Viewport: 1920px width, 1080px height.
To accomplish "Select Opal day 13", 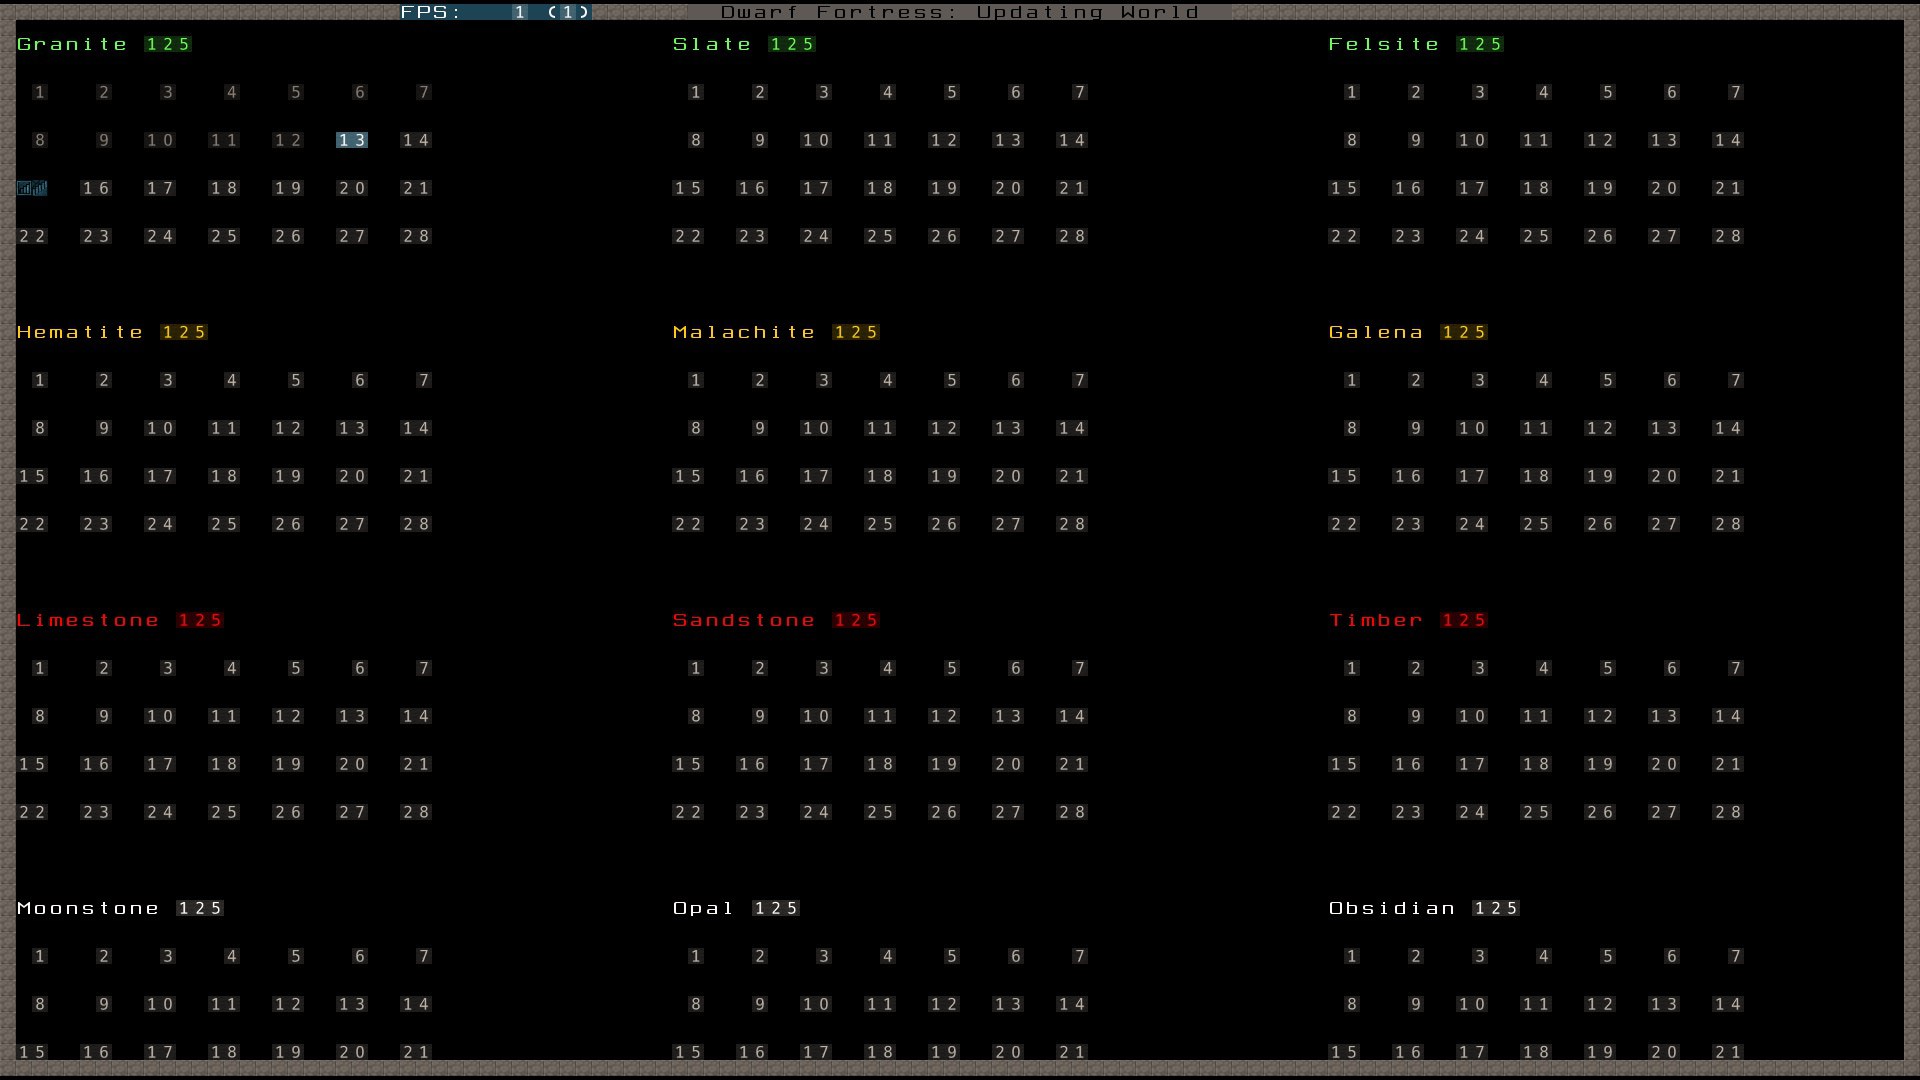I will tap(1008, 1004).
